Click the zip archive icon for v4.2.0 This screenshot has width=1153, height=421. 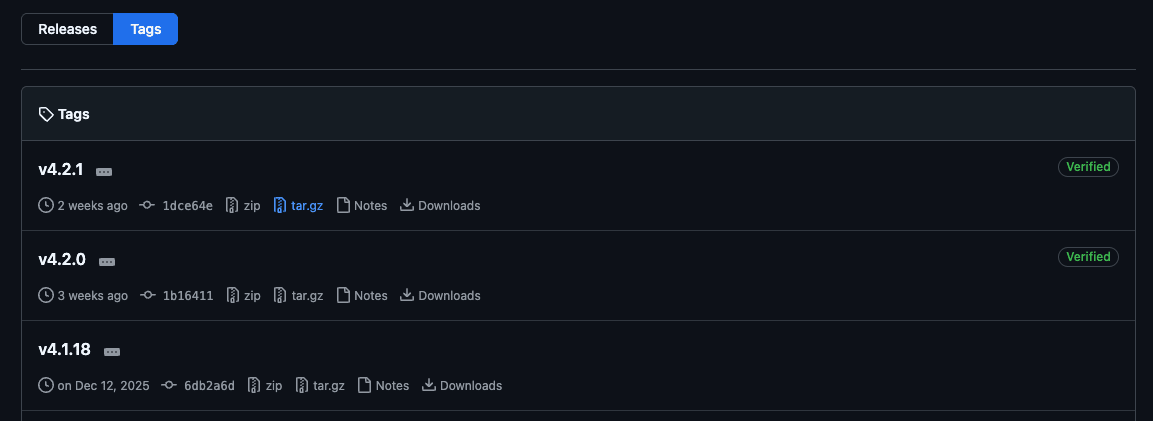click(x=232, y=296)
